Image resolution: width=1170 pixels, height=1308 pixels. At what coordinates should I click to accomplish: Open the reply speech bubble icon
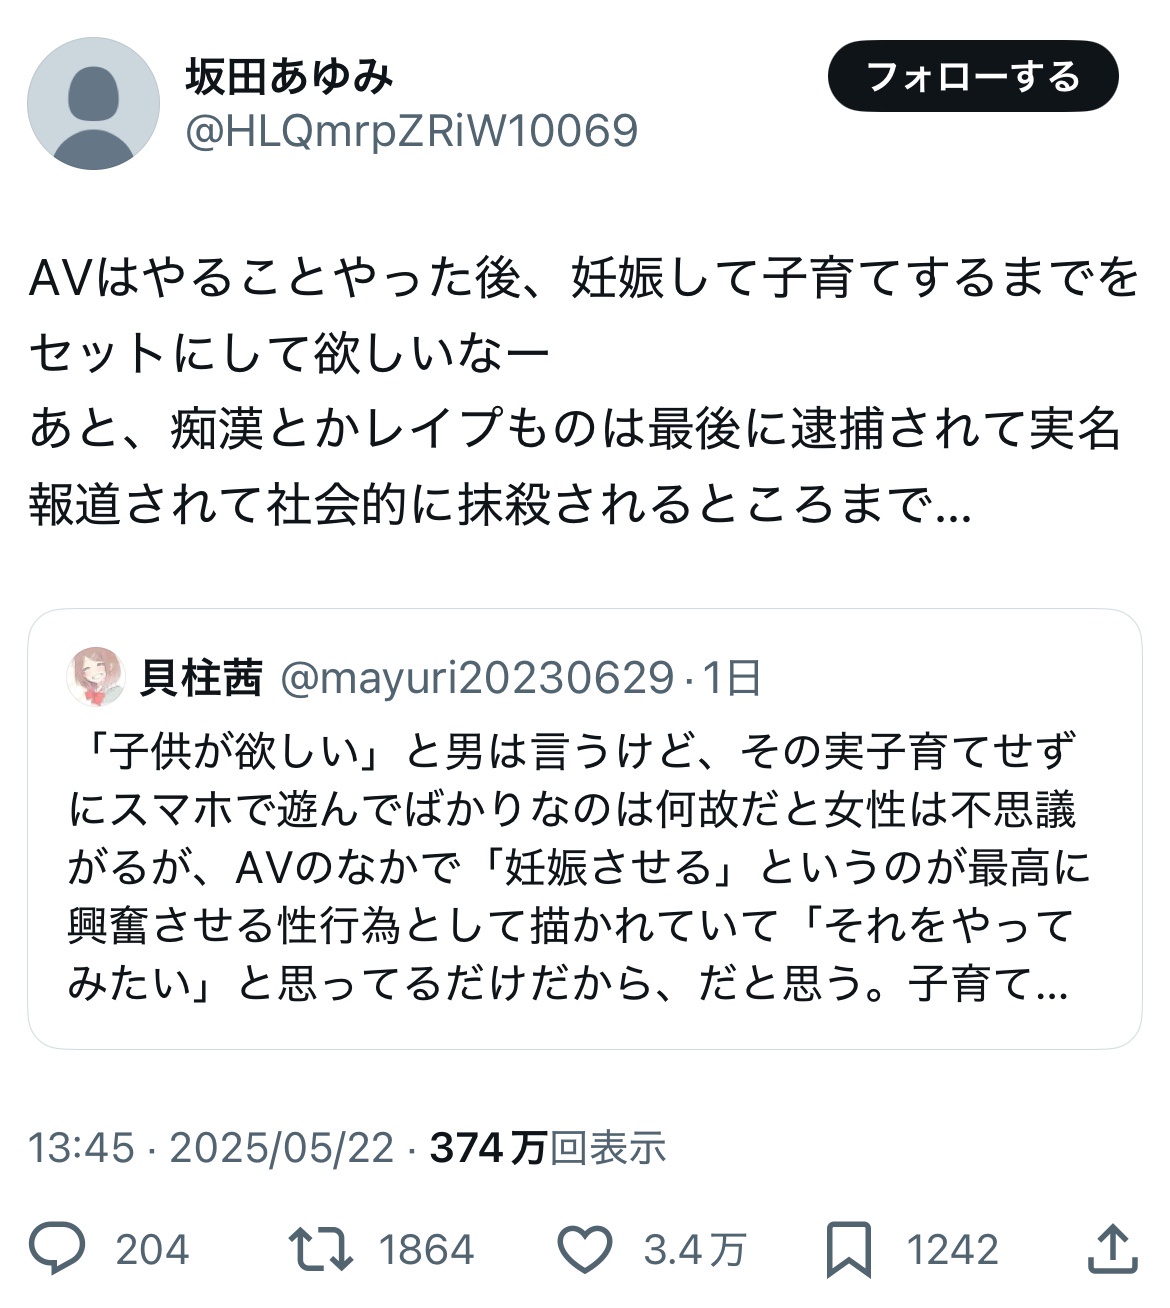tap(58, 1249)
